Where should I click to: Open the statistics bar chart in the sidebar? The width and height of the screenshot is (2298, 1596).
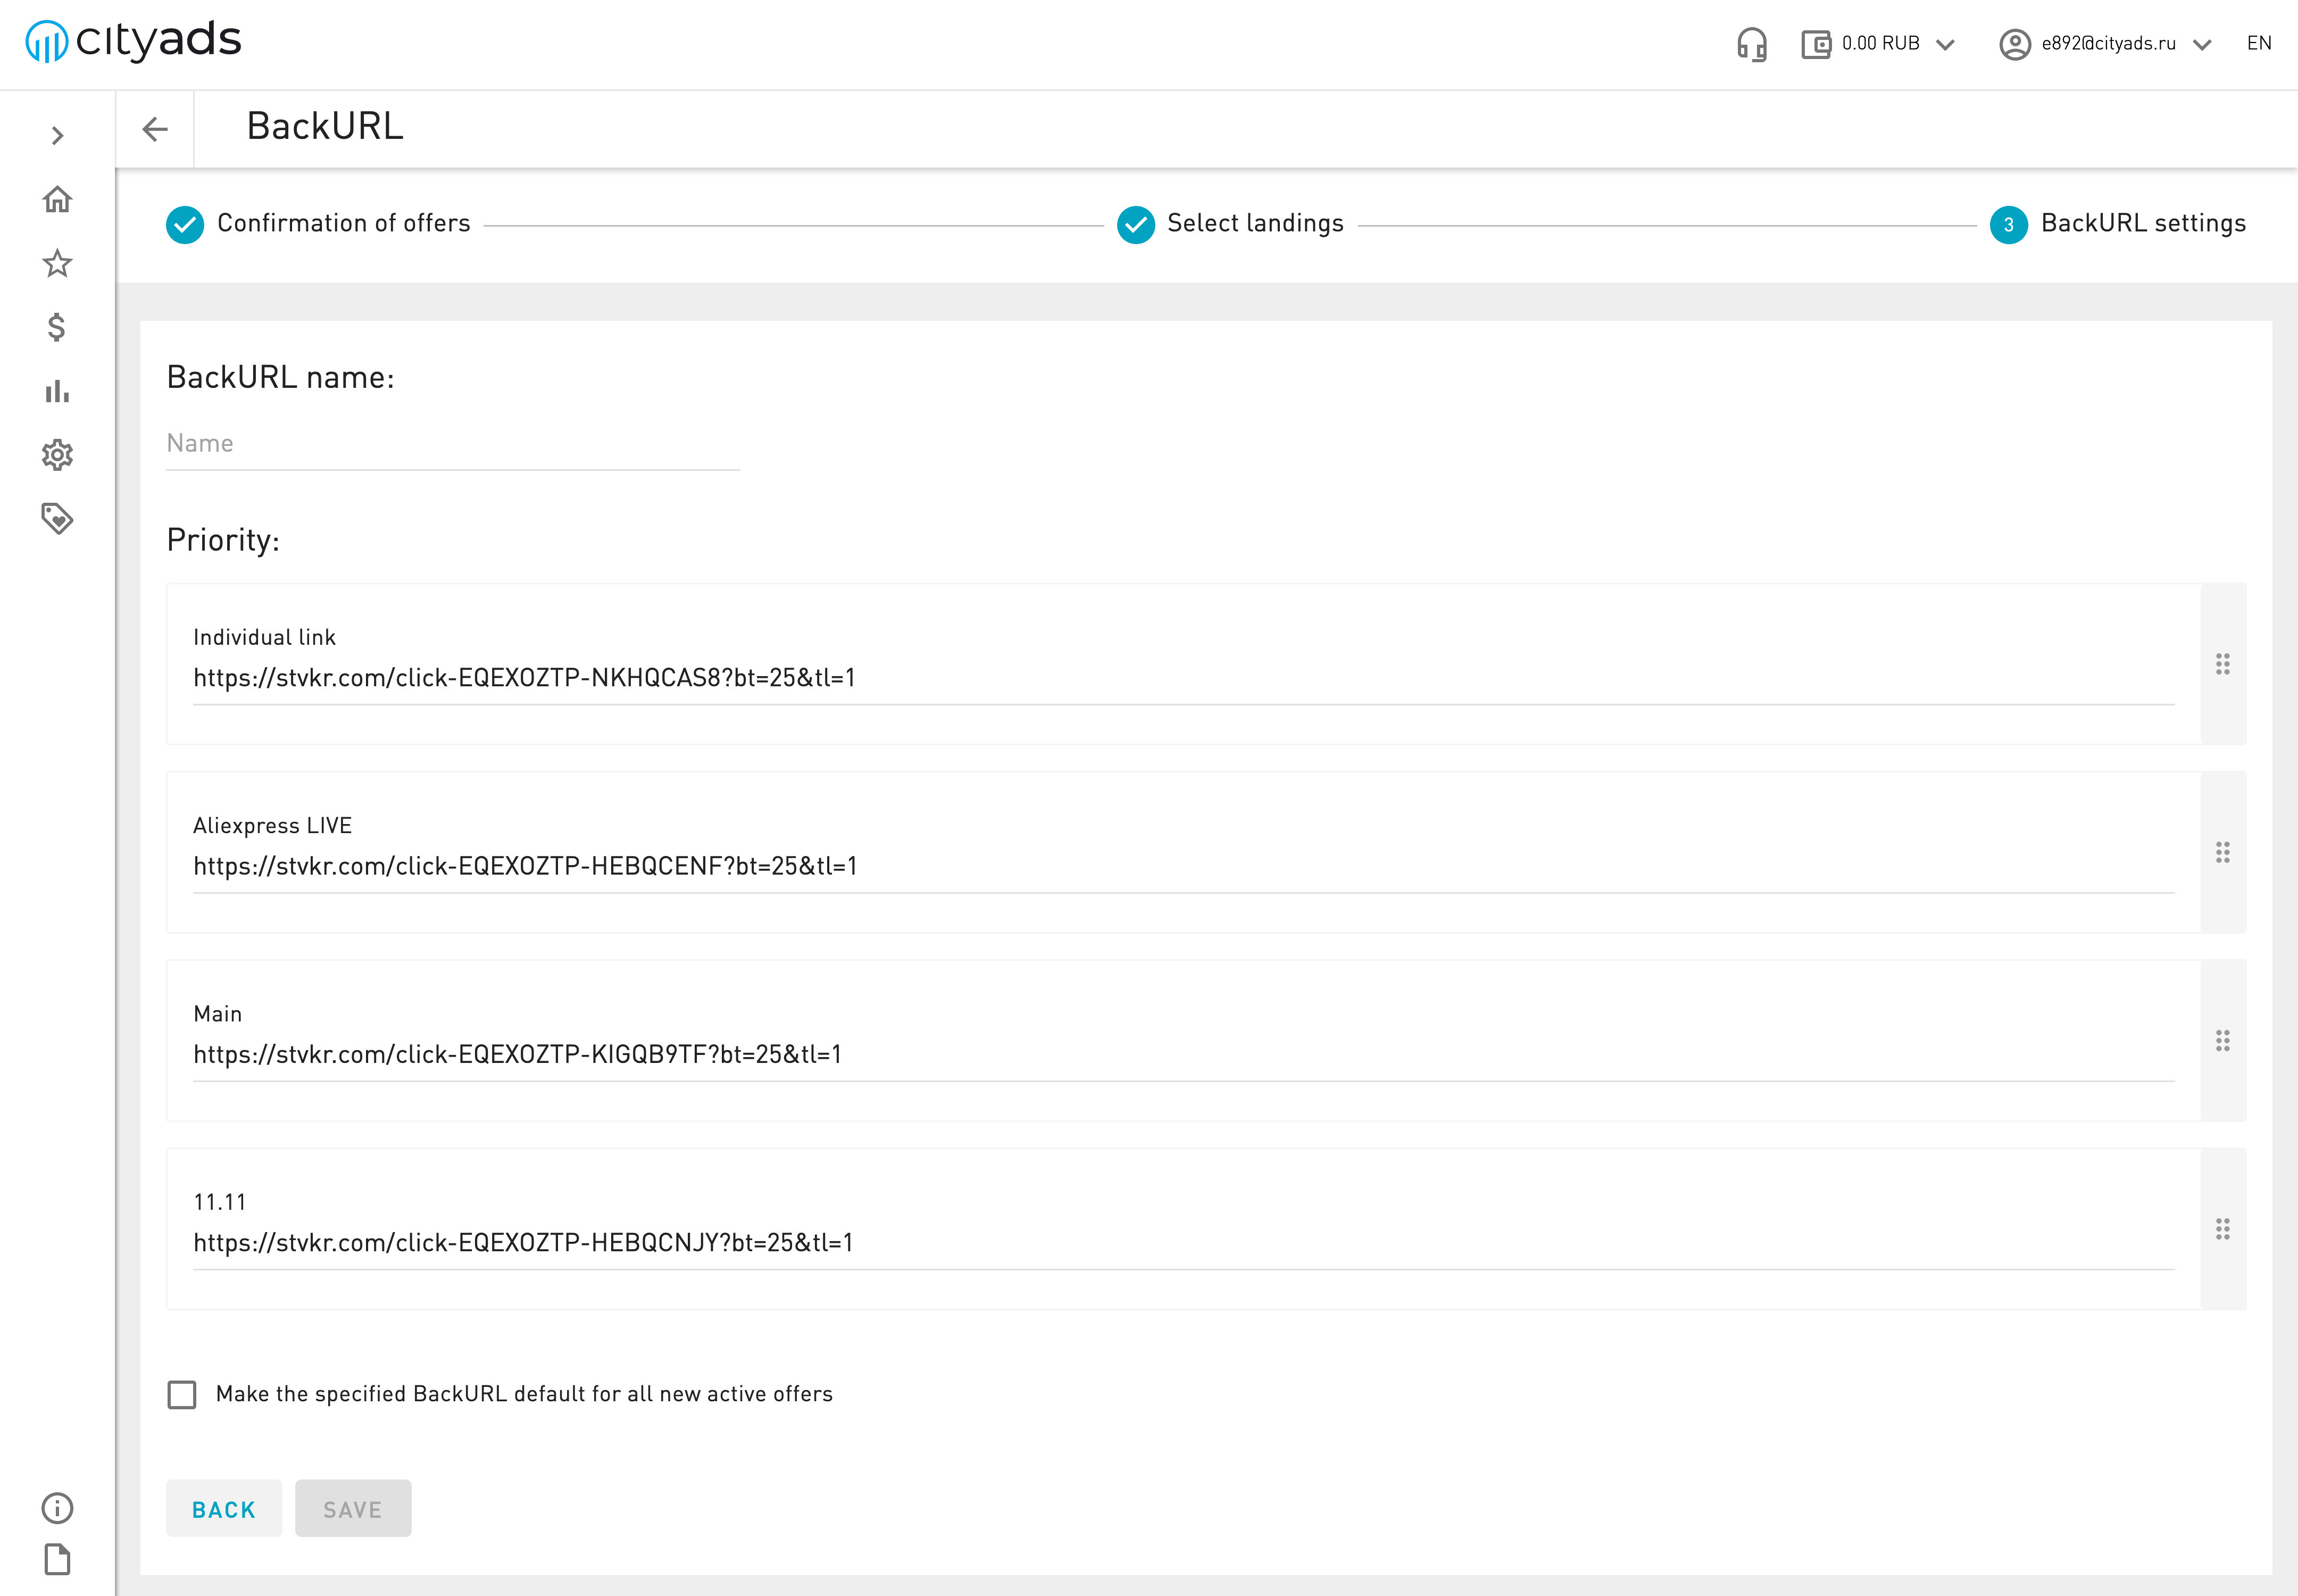(57, 391)
